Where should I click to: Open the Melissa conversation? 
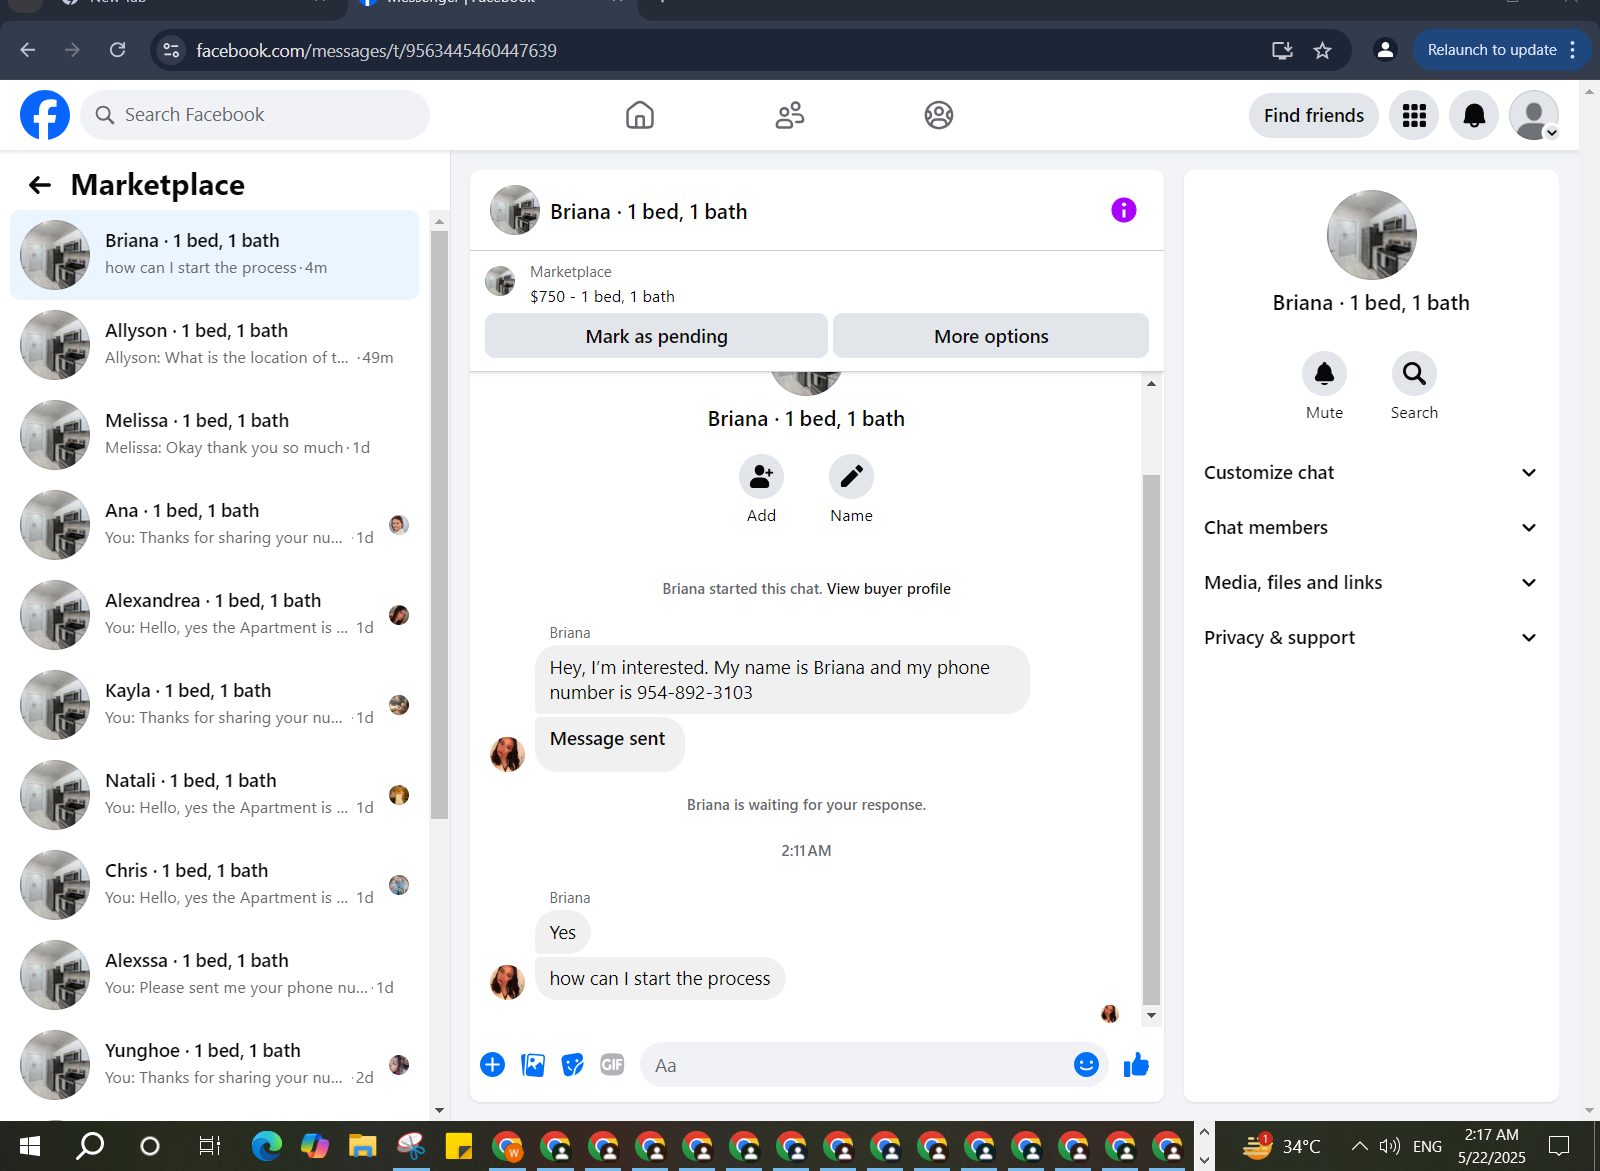pyautogui.click(x=215, y=435)
